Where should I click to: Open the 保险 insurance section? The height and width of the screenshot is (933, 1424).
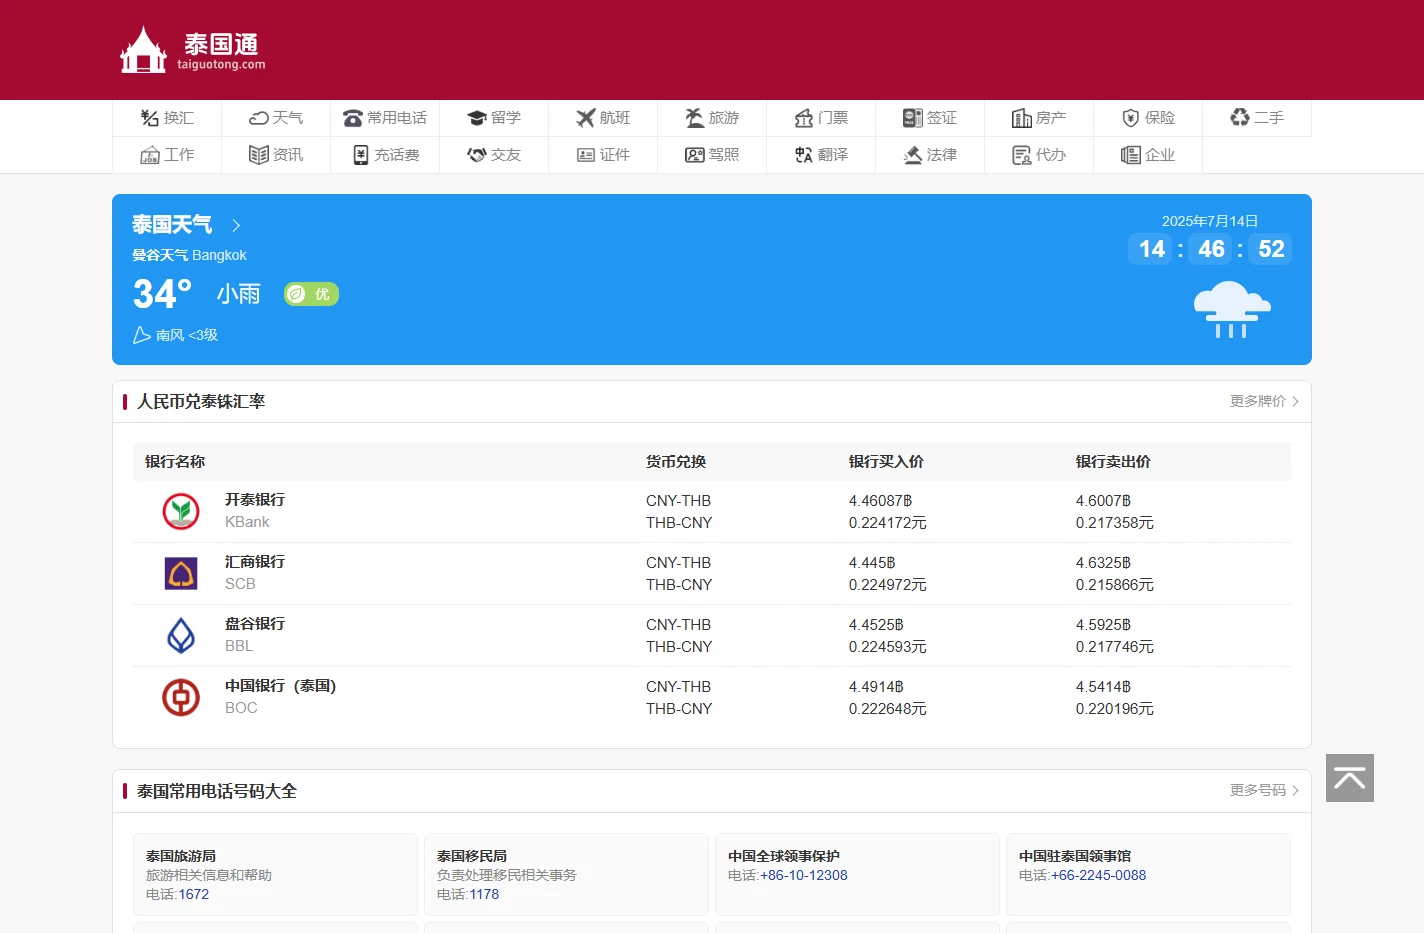[1148, 118]
